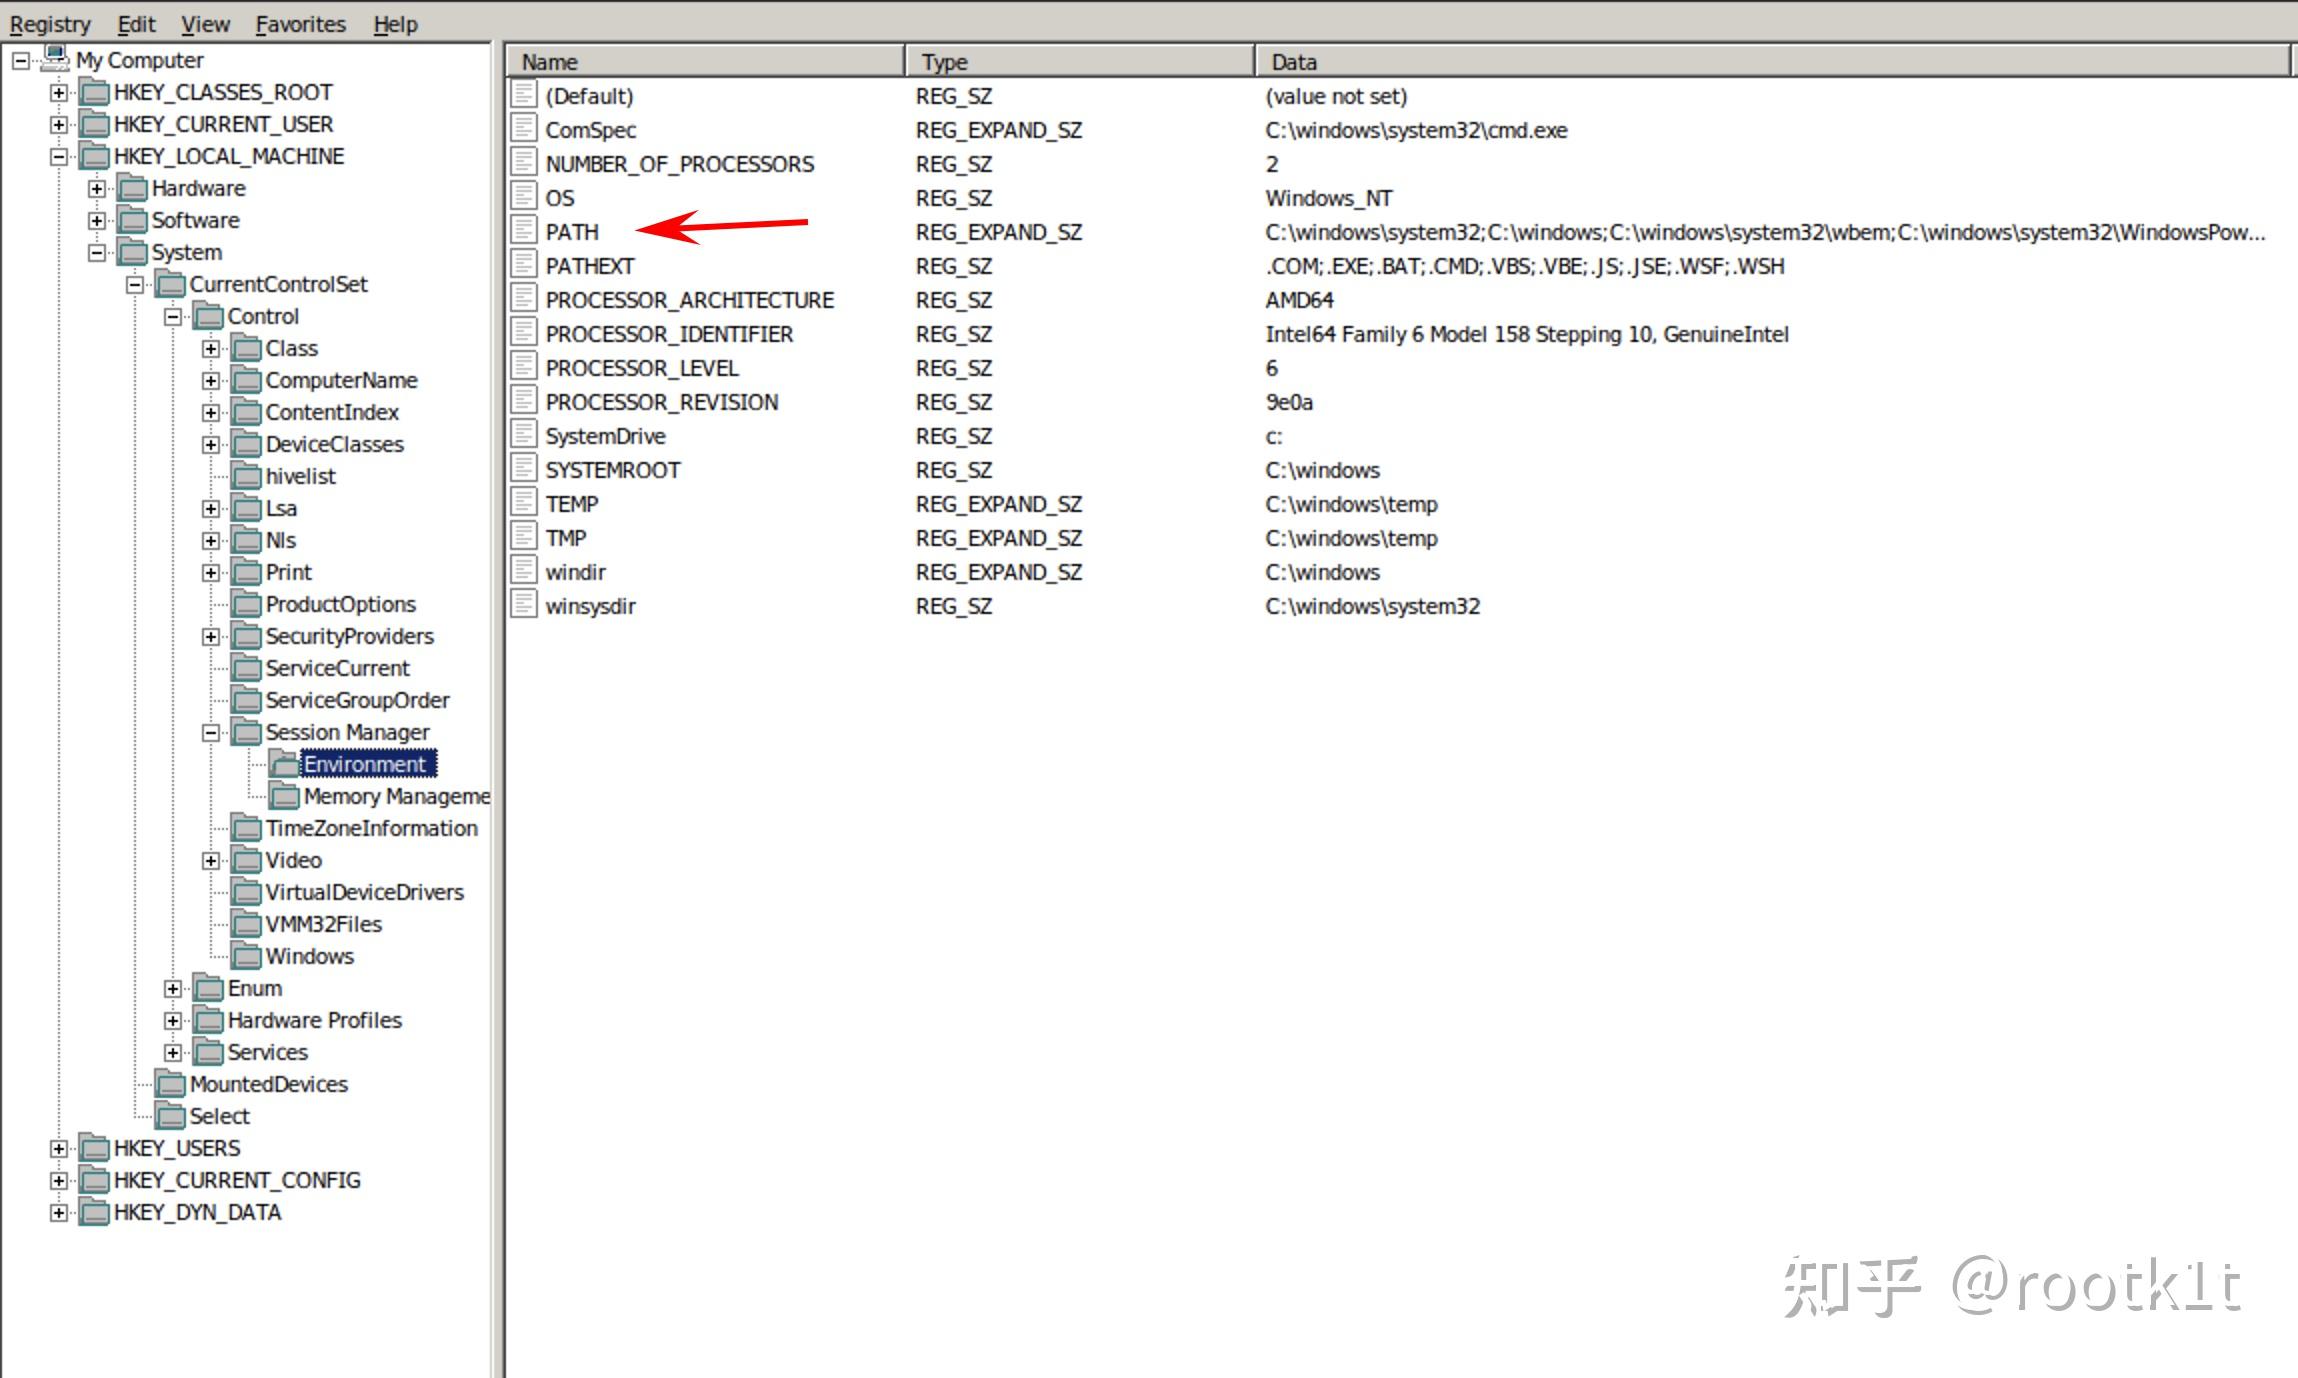Click the Memory Management folder icon
The height and width of the screenshot is (1378, 2298).
(x=285, y=797)
